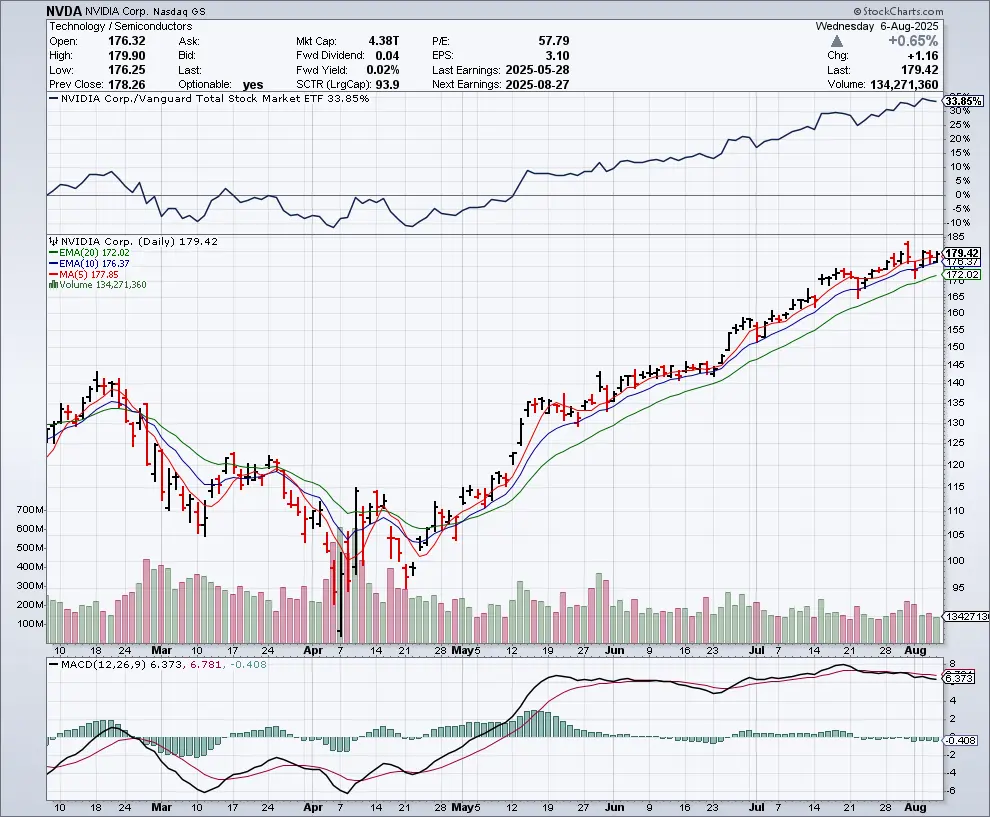The height and width of the screenshot is (817, 990).
Task: Click the volume bars icon in the price legend
Action: coord(54,285)
